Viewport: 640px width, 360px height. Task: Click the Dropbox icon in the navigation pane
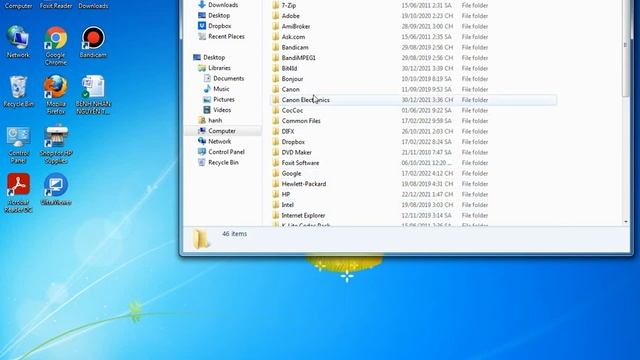point(202,26)
